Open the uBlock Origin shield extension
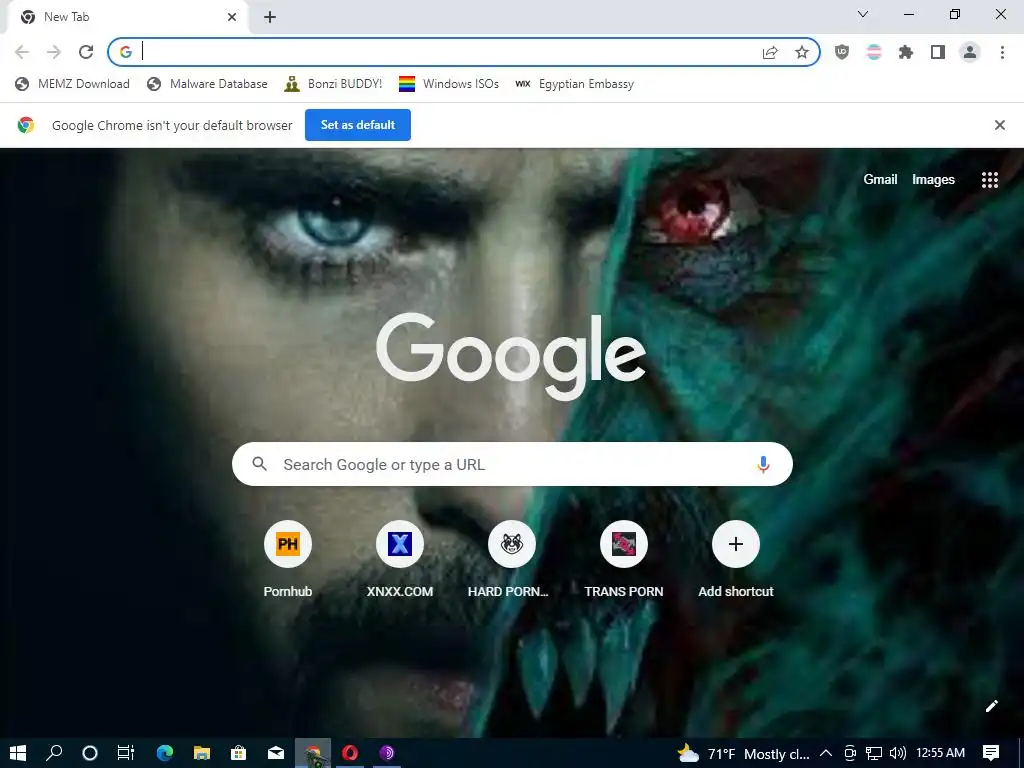The width and height of the screenshot is (1024, 768). (x=842, y=52)
